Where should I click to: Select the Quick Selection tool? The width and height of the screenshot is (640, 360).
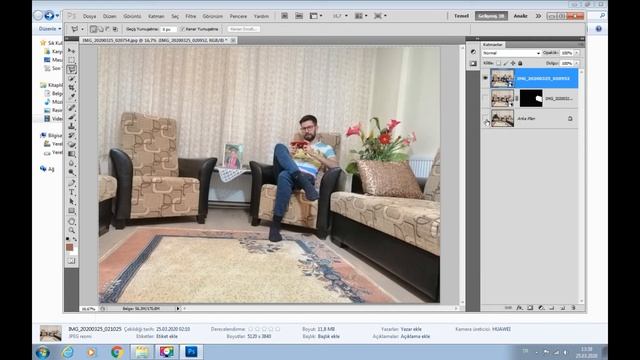(71, 78)
